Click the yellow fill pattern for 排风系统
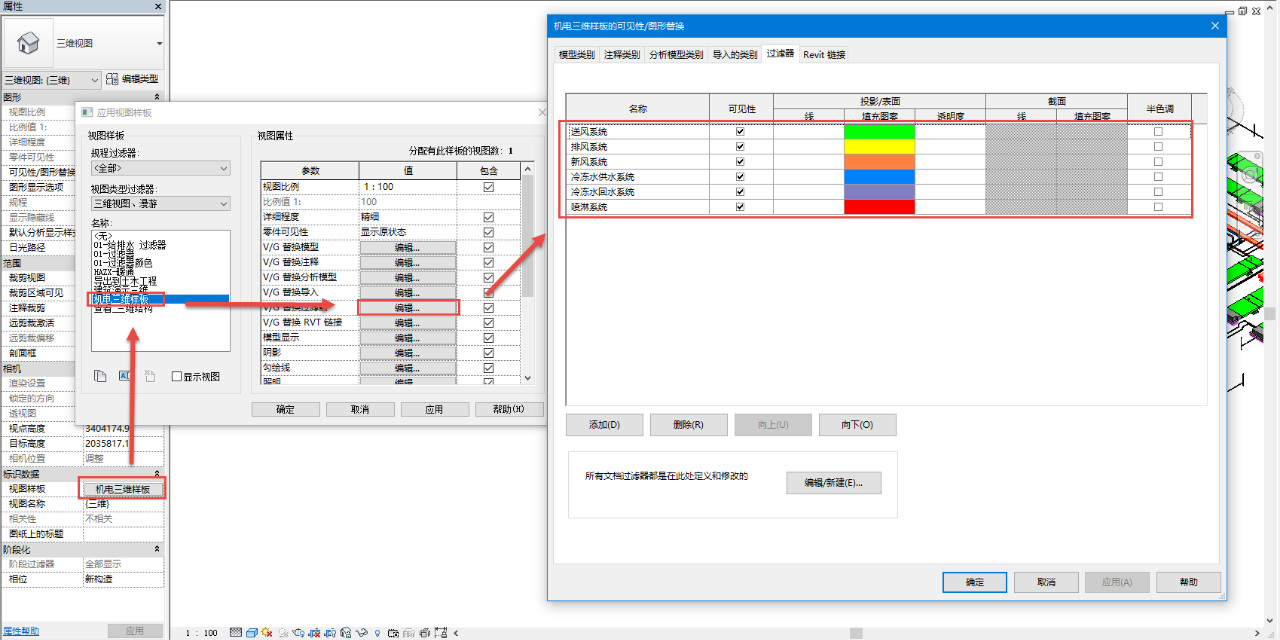Screen dimensions: 1280x640 (x=880, y=146)
